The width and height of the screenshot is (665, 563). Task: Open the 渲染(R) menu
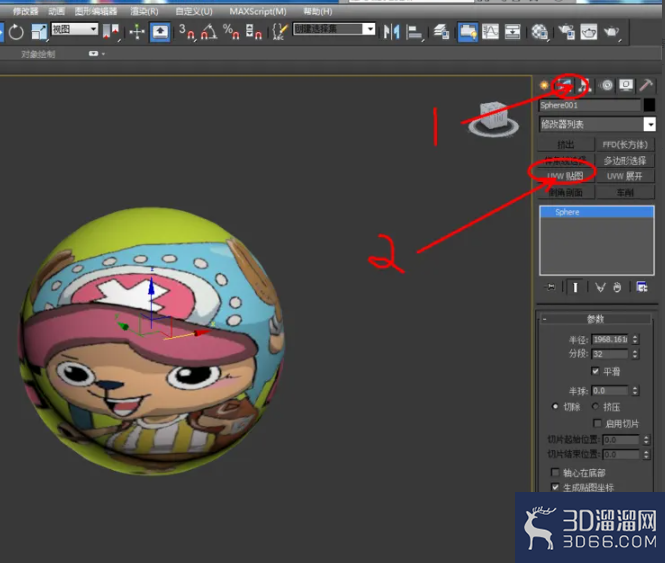tap(145, 11)
